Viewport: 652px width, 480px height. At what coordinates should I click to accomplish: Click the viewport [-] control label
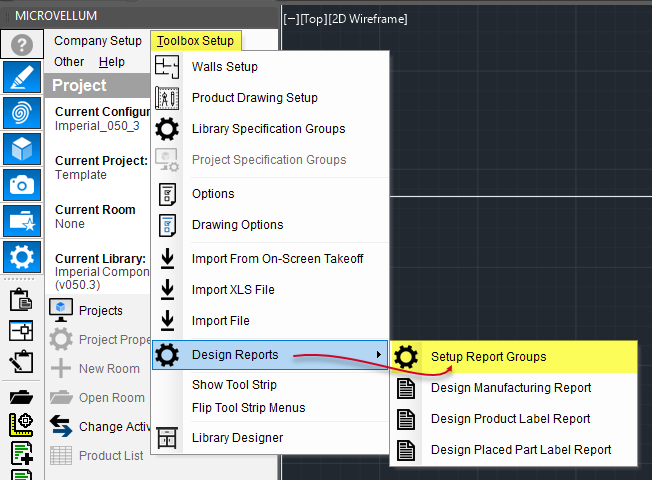[x=291, y=19]
